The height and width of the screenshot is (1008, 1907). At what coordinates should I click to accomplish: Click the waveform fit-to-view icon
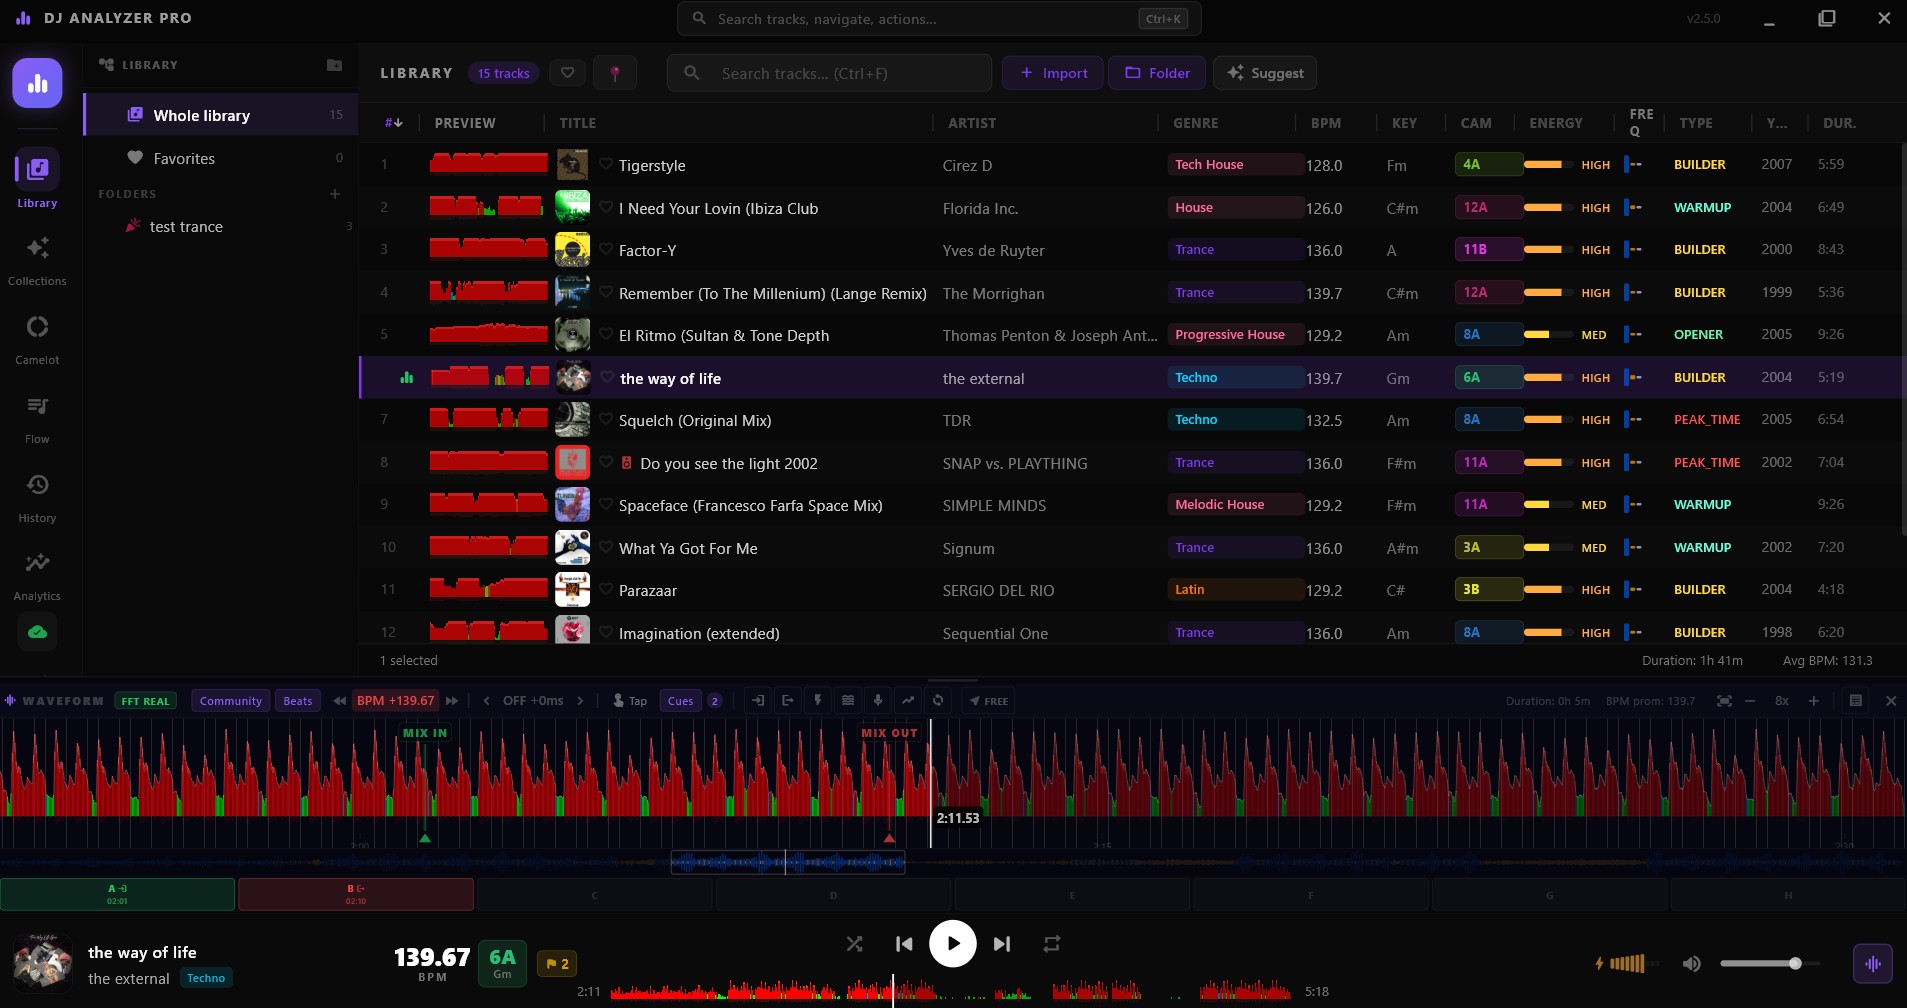(1724, 701)
